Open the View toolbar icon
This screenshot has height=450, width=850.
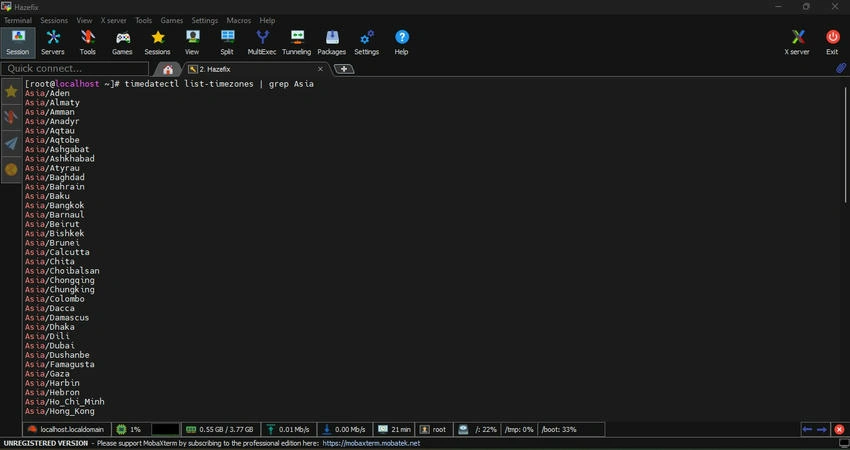(x=192, y=42)
